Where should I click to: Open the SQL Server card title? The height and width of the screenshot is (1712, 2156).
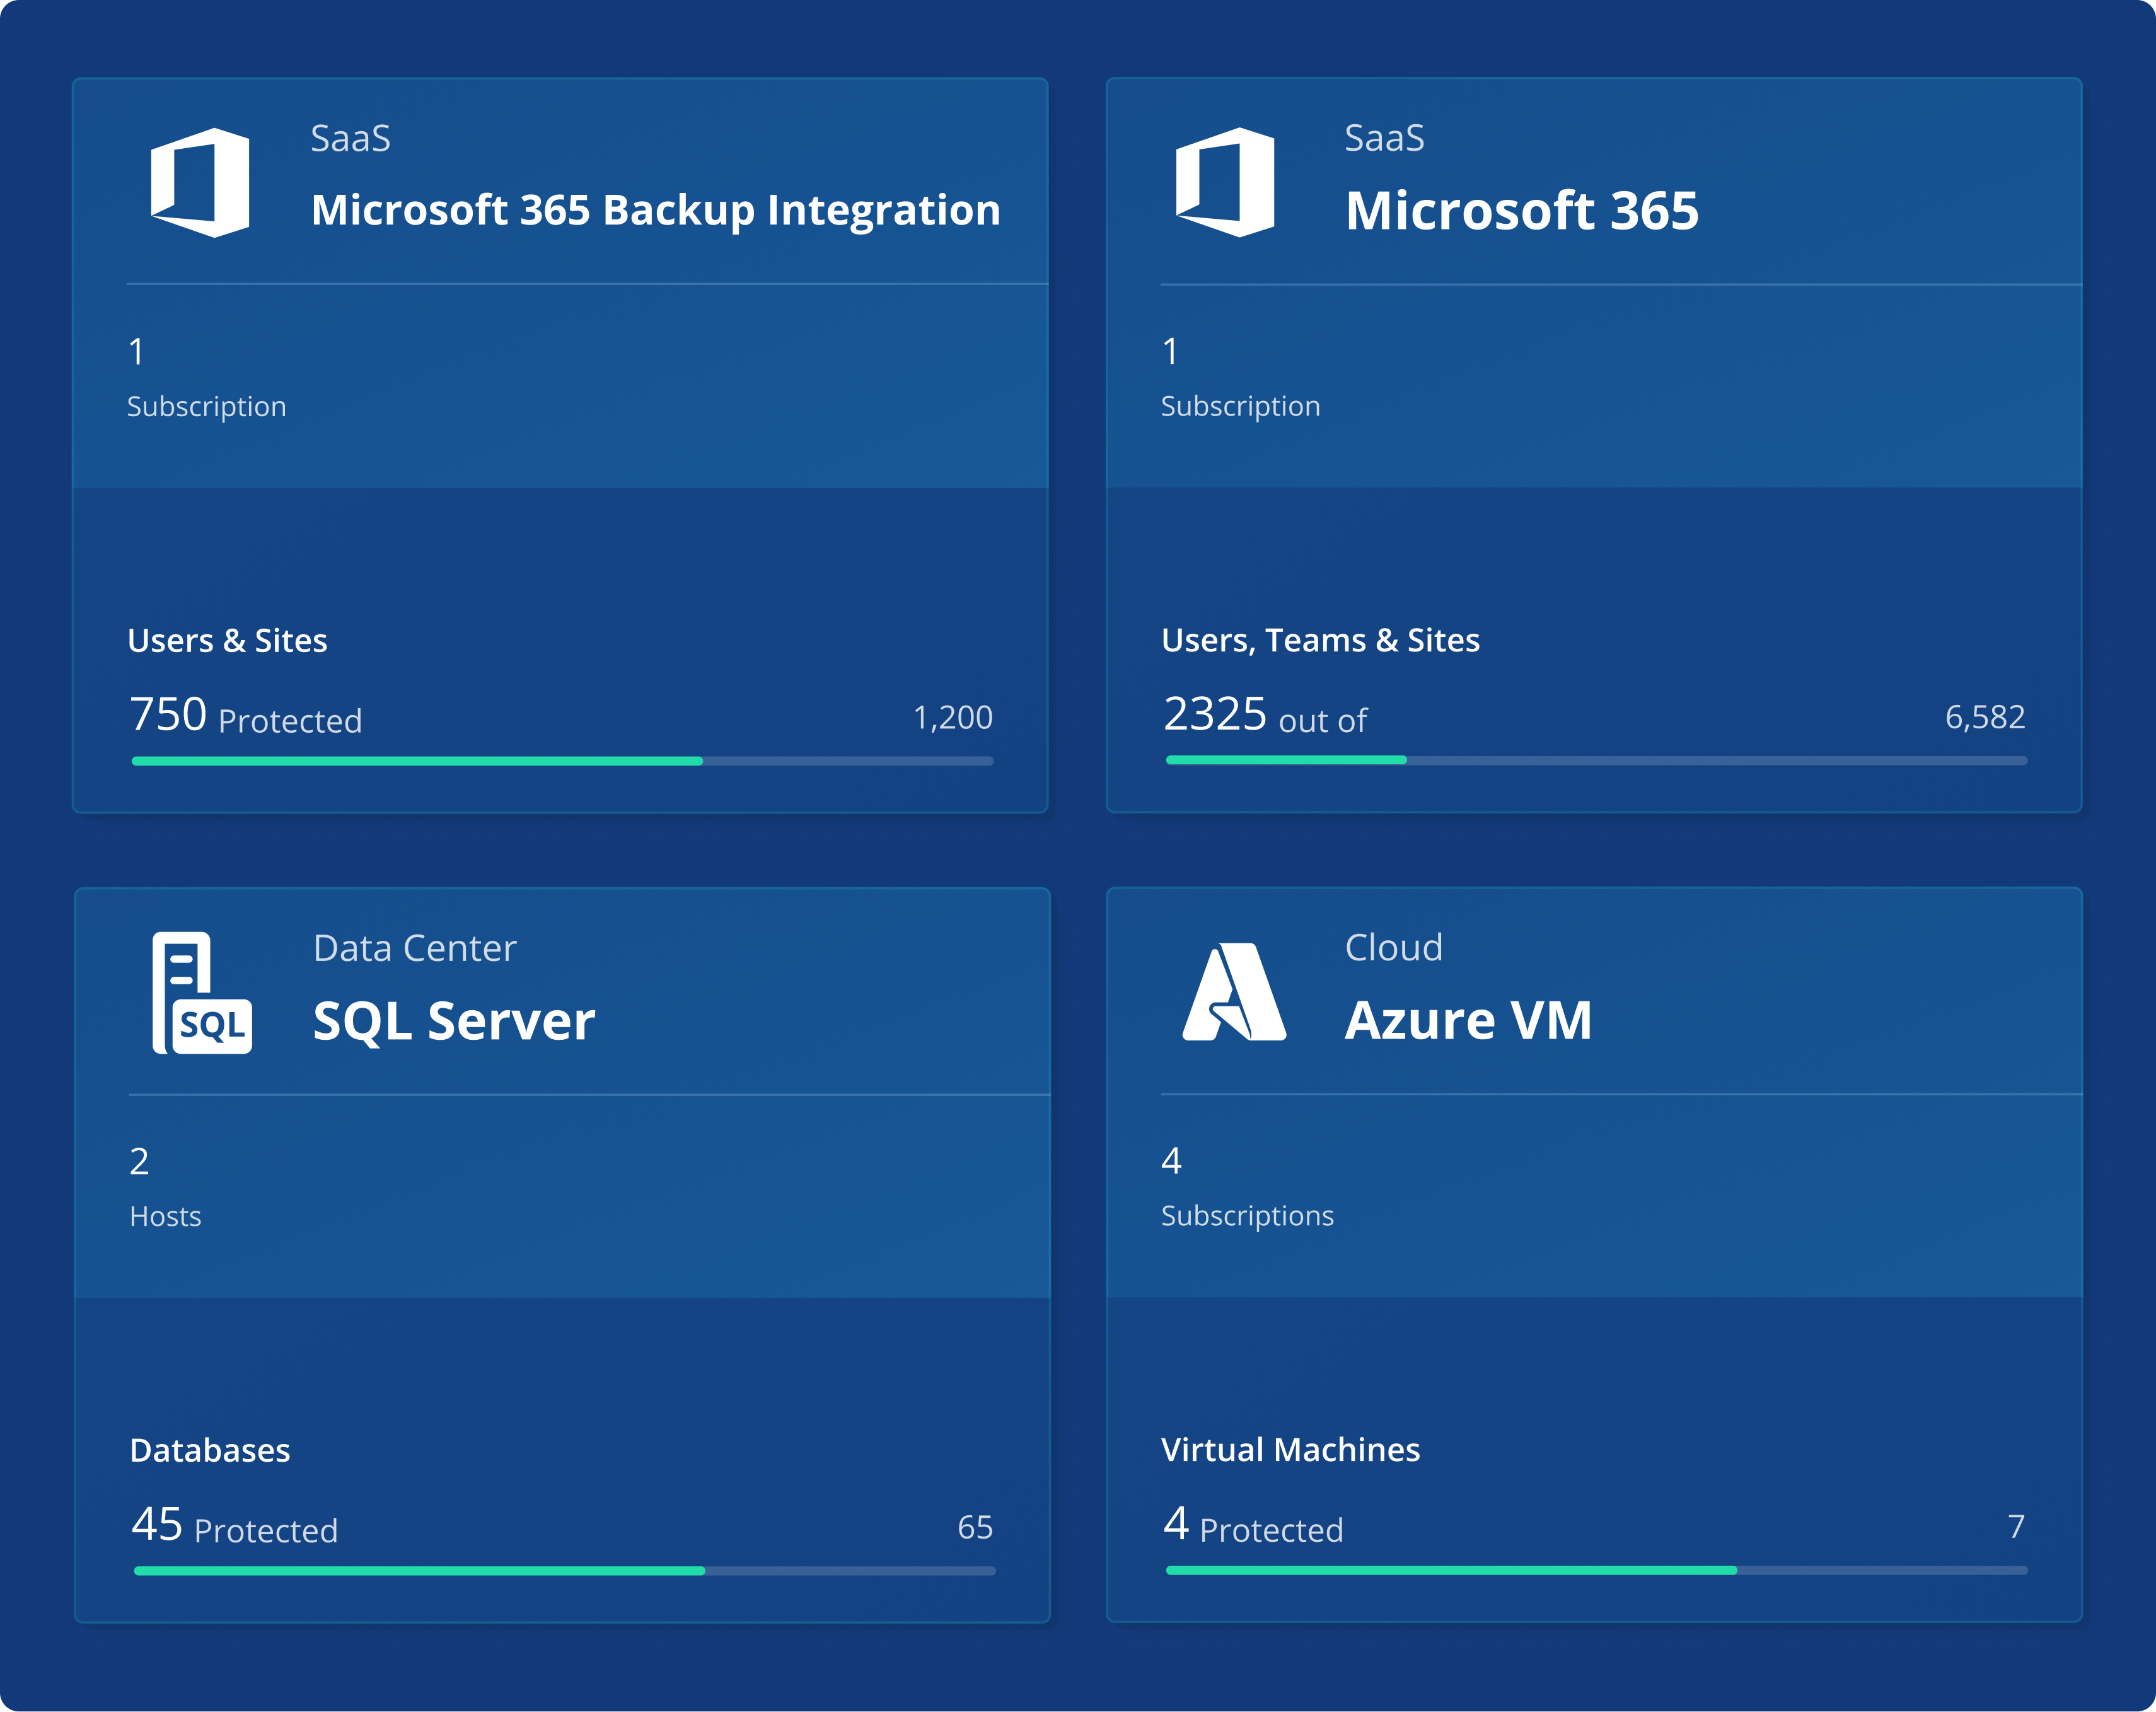(x=454, y=1021)
